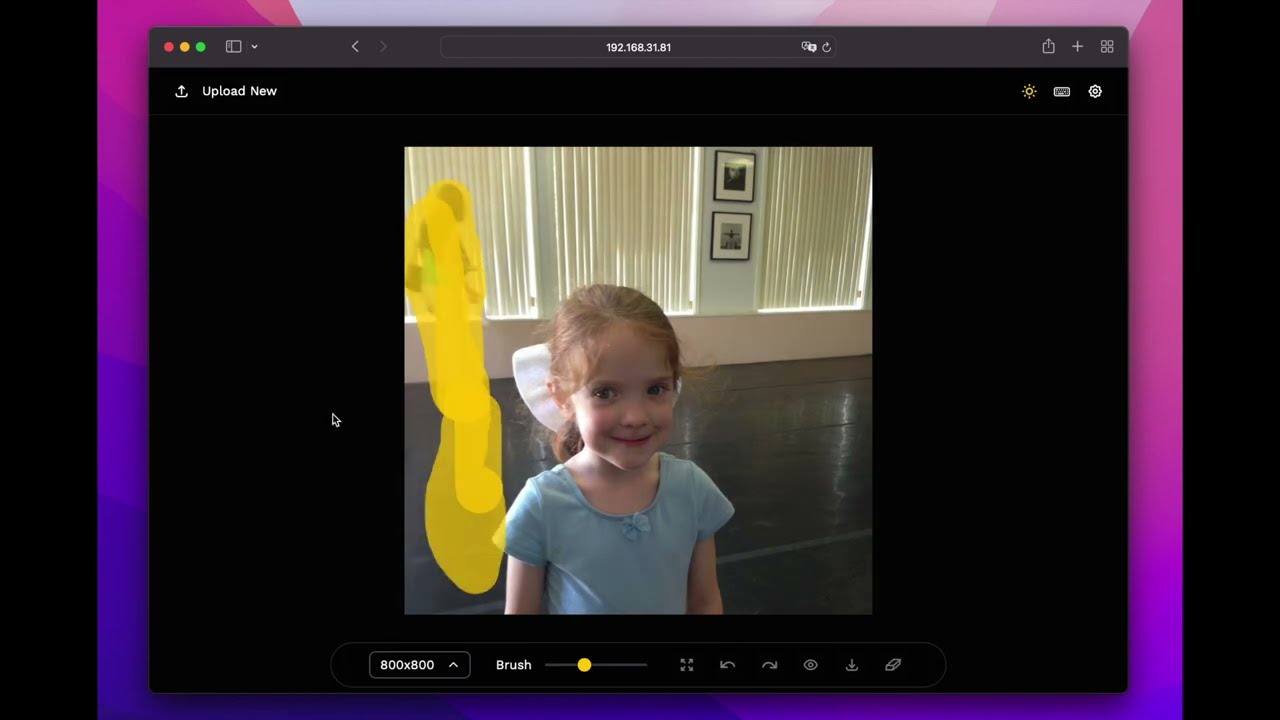Click the image canvas of the girl
This screenshot has height=720, width=1280.
(x=638, y=381)
